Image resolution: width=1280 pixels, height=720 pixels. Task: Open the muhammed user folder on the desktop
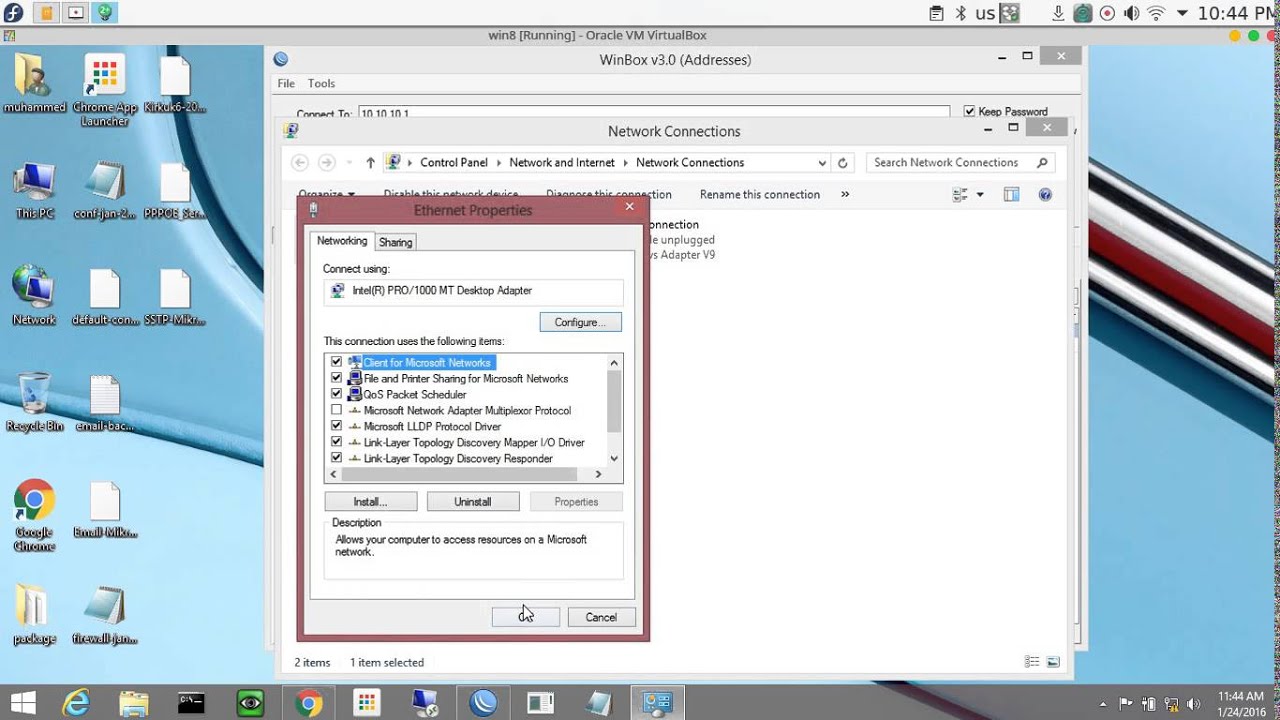[34, 83]
